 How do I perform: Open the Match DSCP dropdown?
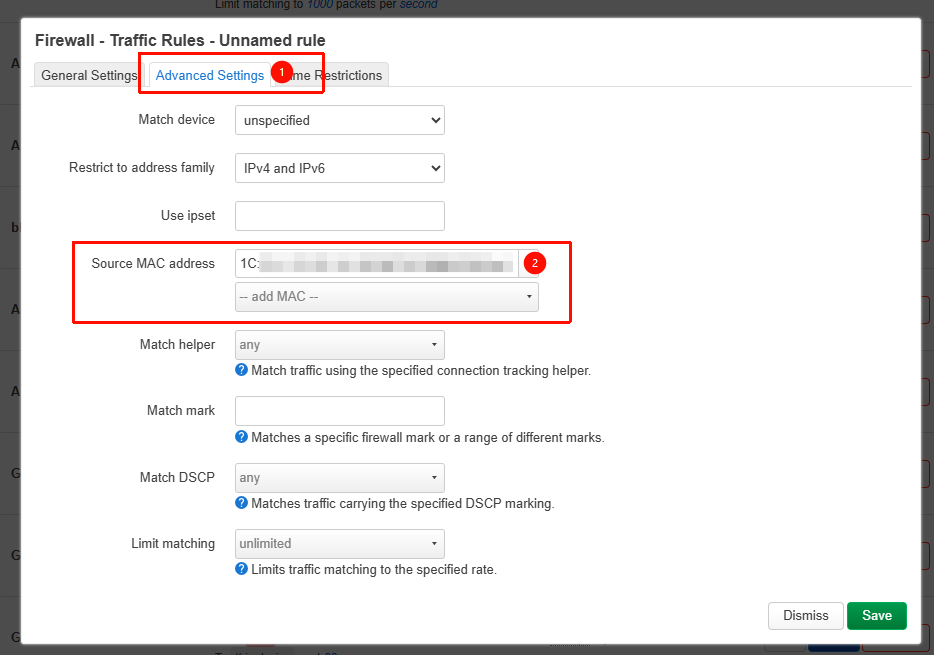point(339,478)
